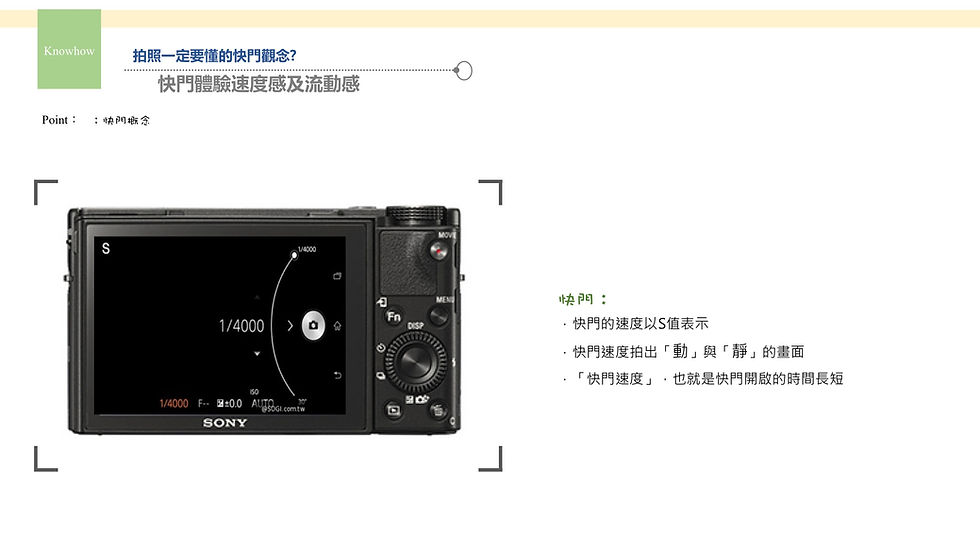Tap the orange 1/4000 shutter value

coord(174,404)
